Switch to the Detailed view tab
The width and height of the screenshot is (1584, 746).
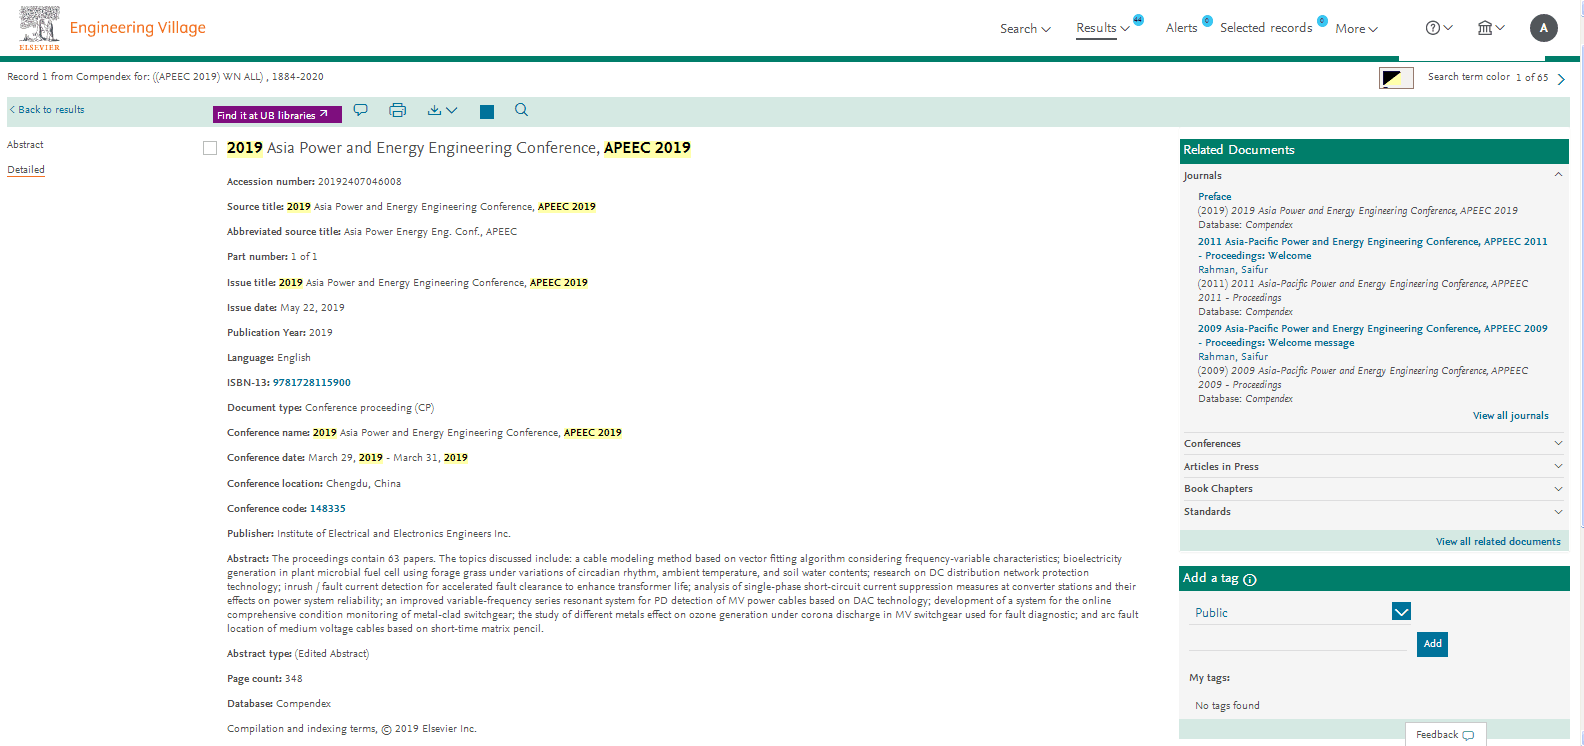26,170
